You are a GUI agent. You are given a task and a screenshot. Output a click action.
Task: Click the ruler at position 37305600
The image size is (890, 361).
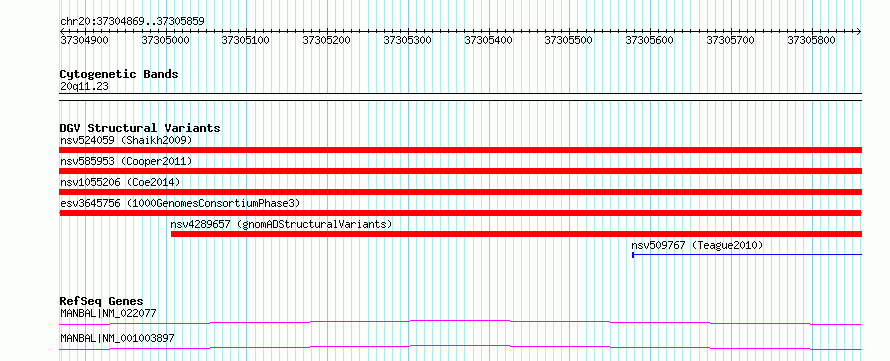tap(649, 40)
